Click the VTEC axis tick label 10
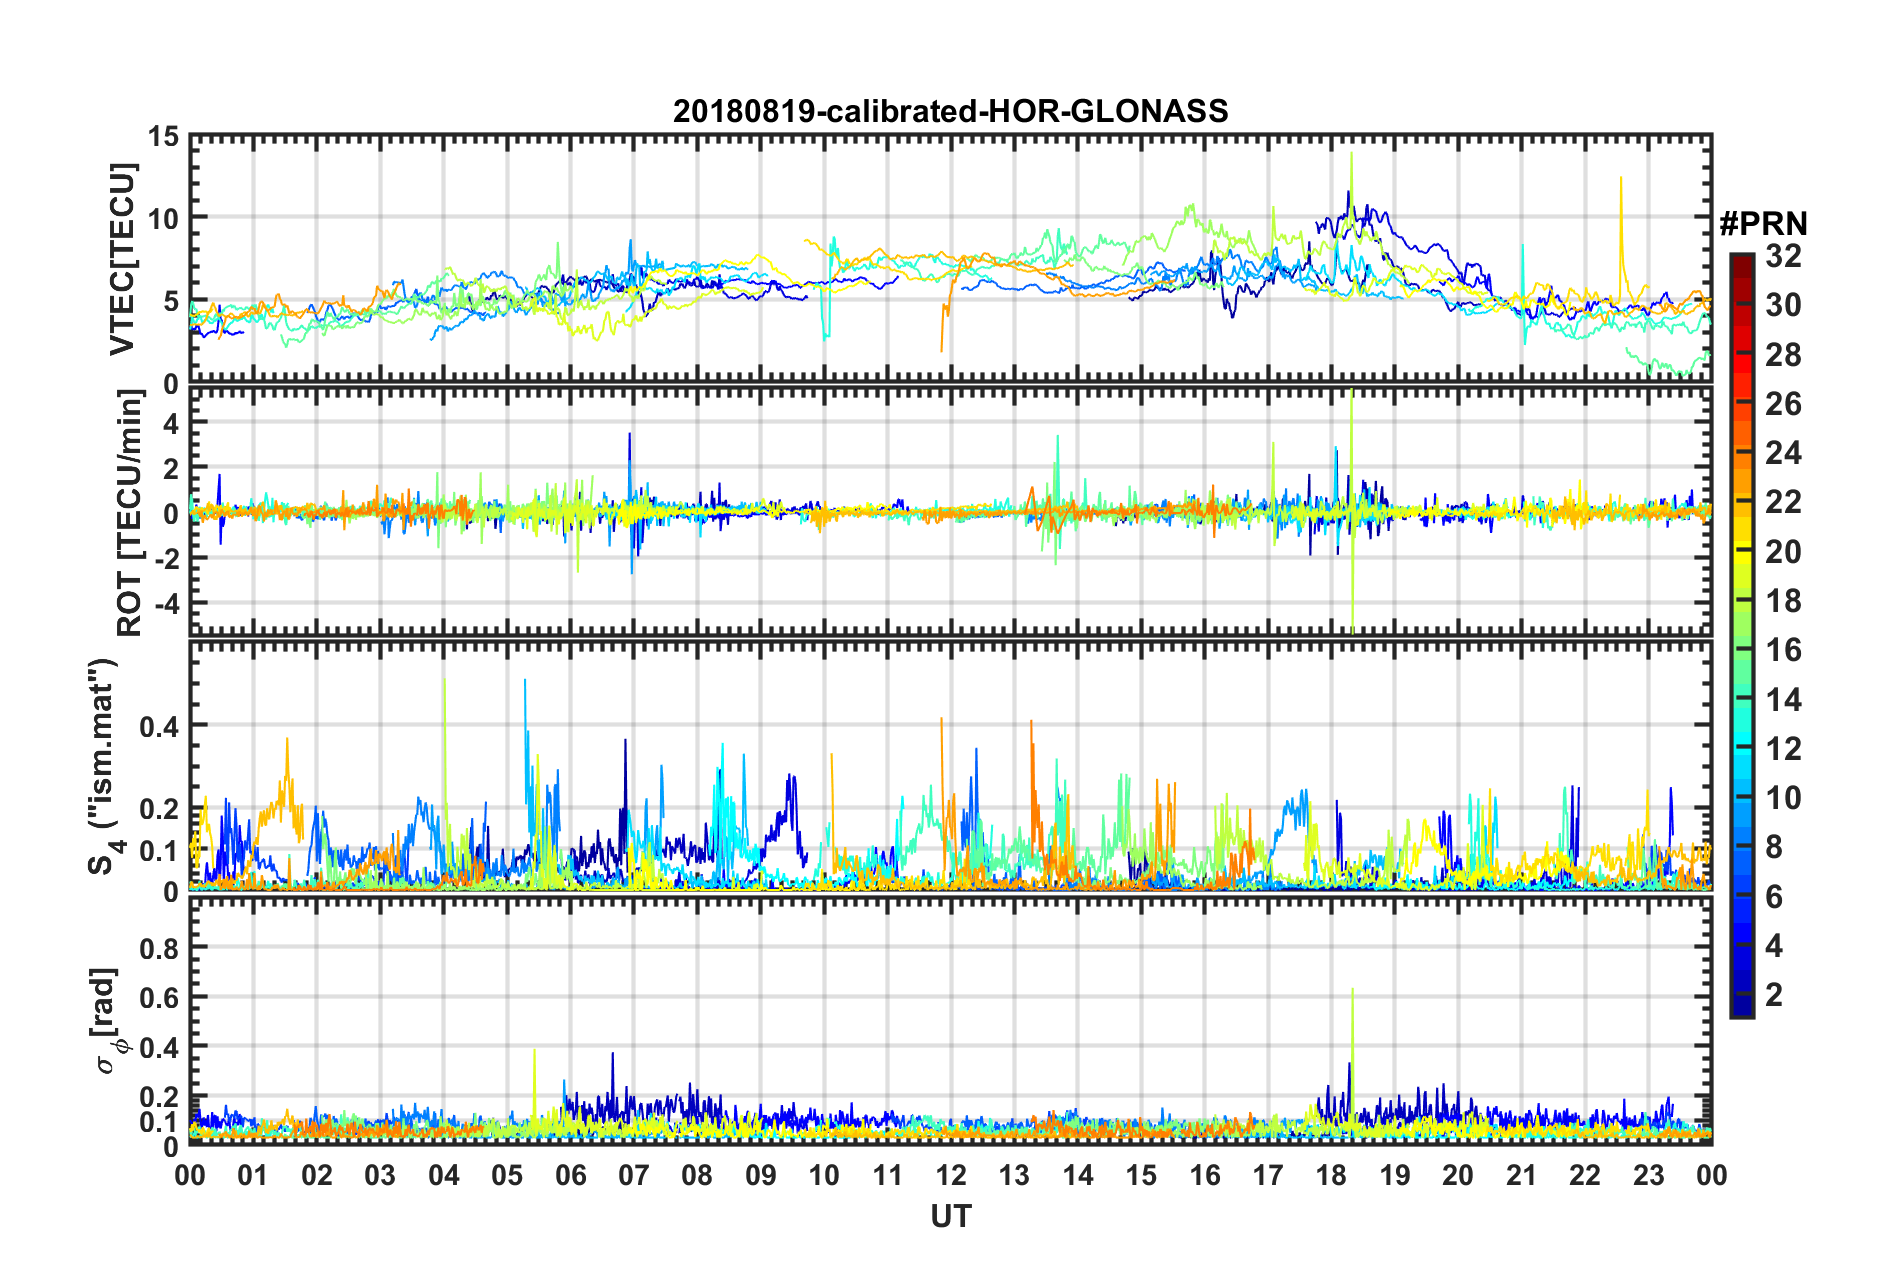The height and width of the screenshot is (1272, 1902). point(163,218)
